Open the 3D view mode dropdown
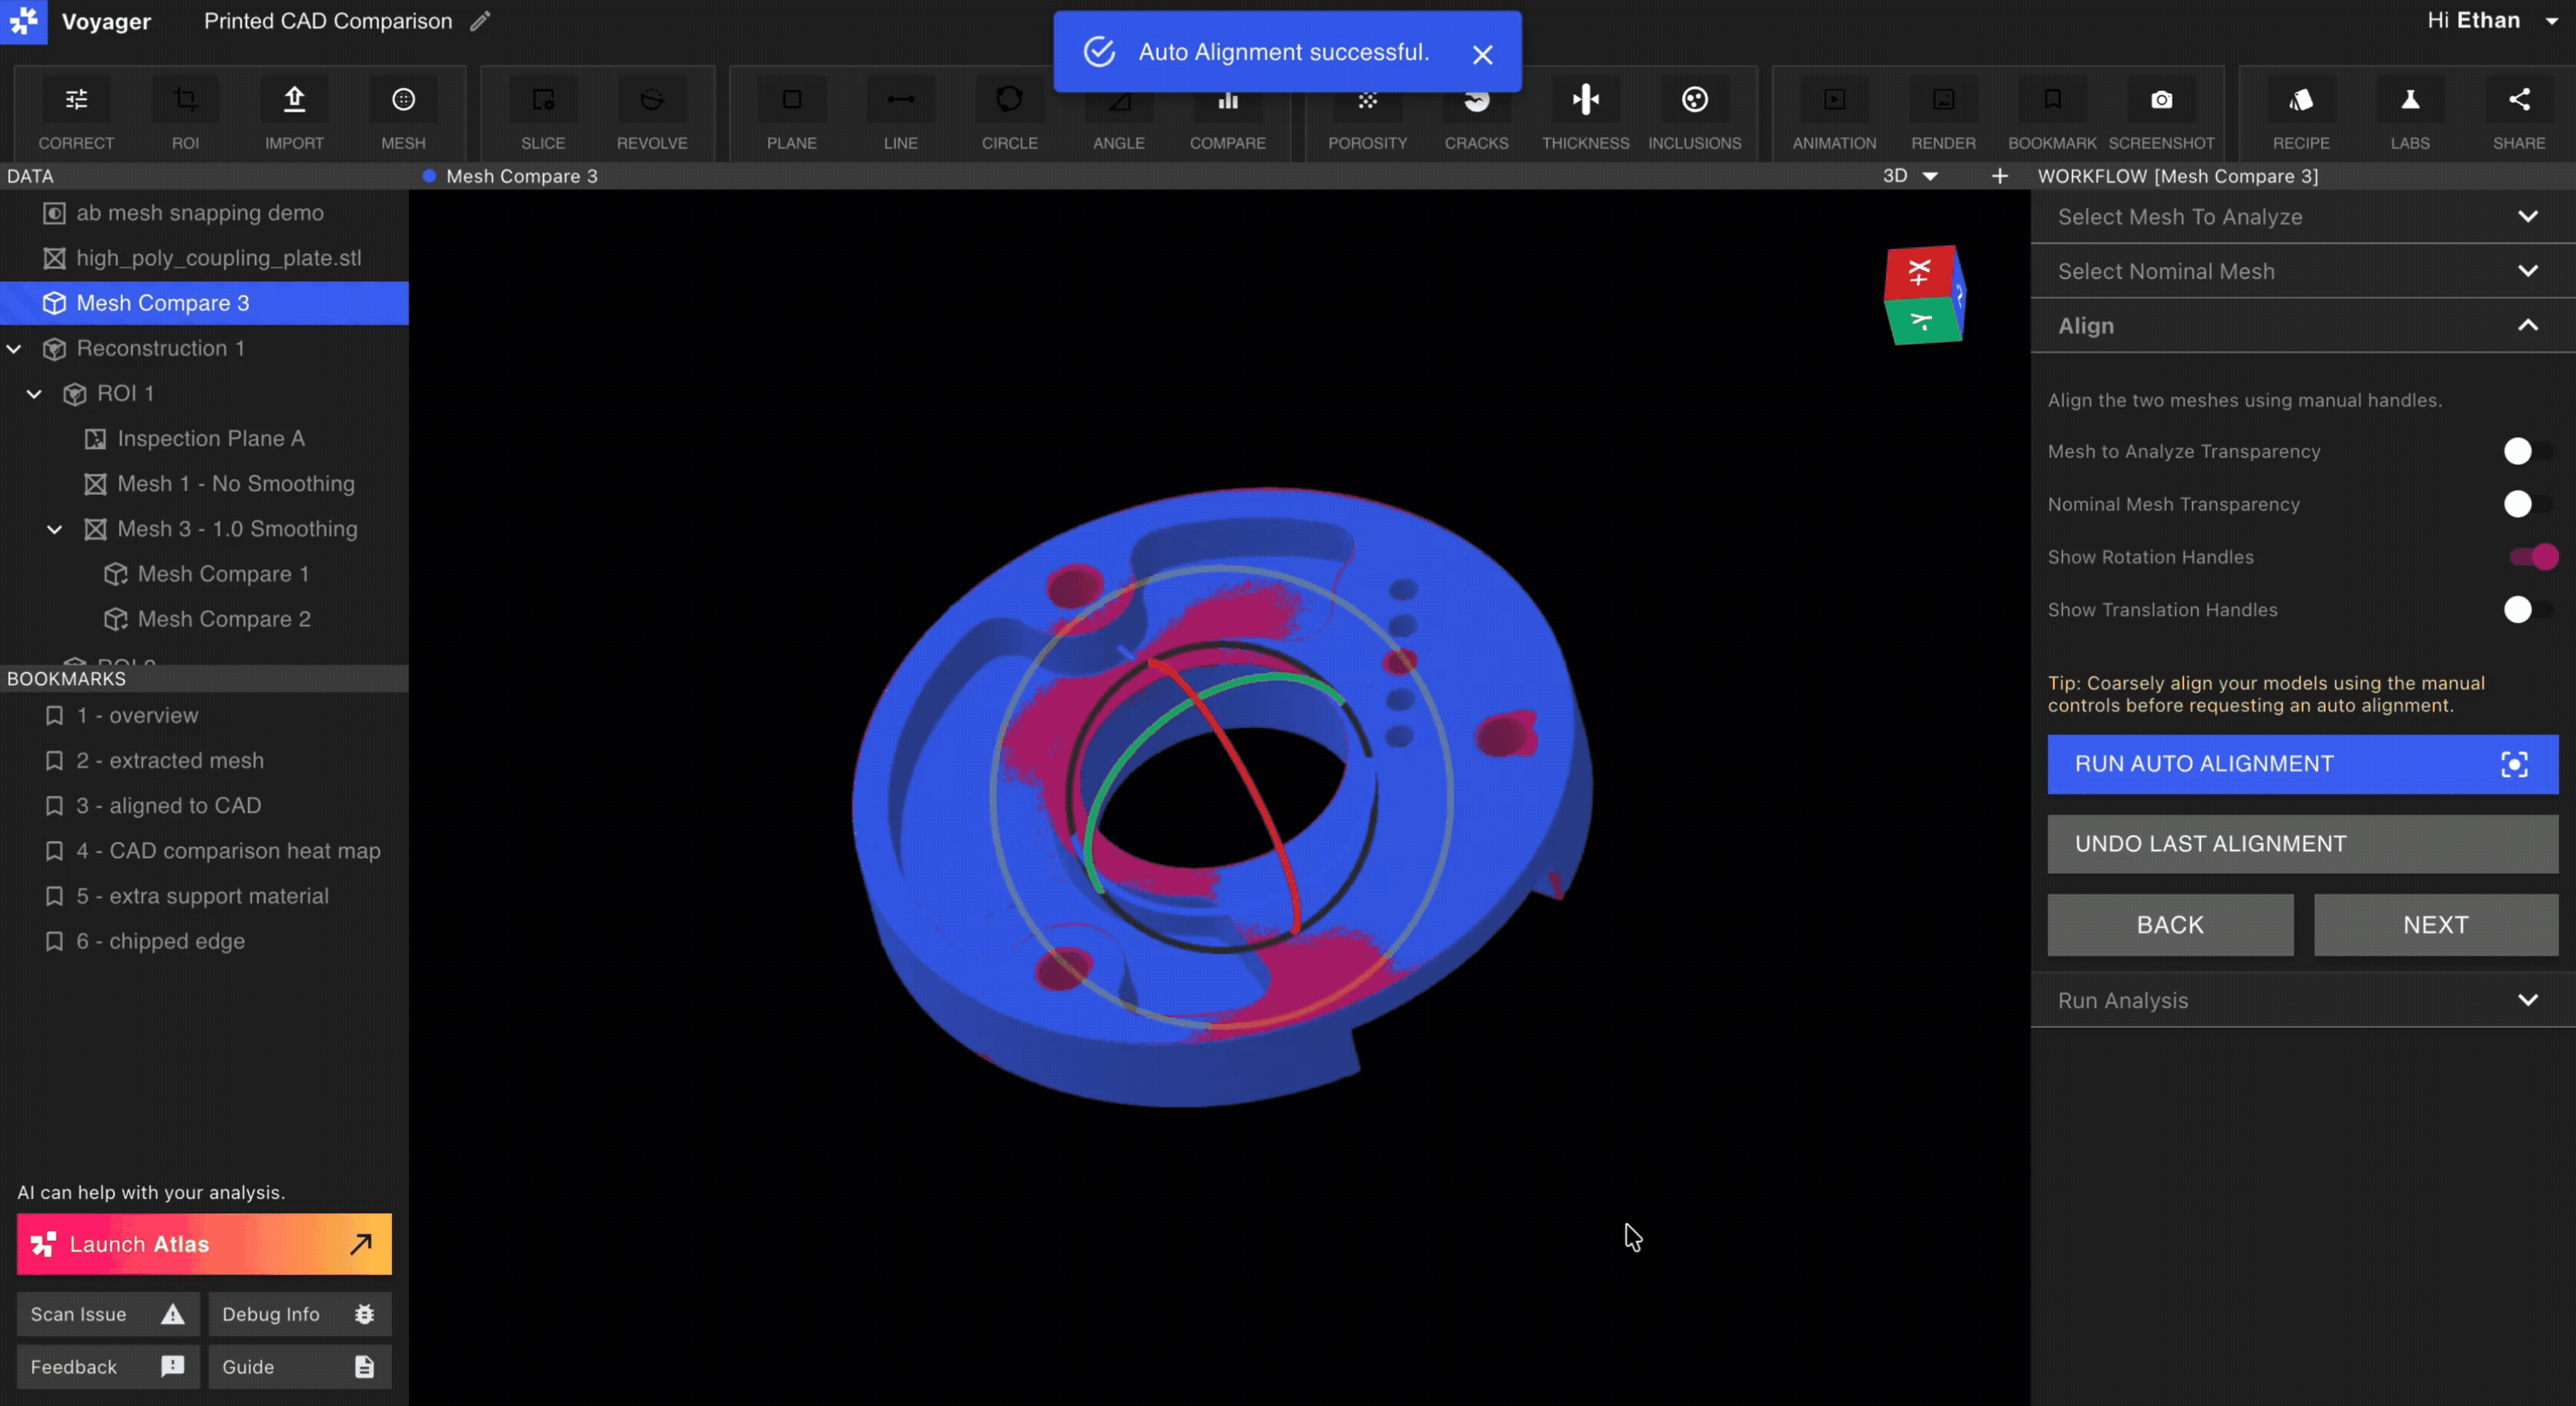 point(1910,176)
